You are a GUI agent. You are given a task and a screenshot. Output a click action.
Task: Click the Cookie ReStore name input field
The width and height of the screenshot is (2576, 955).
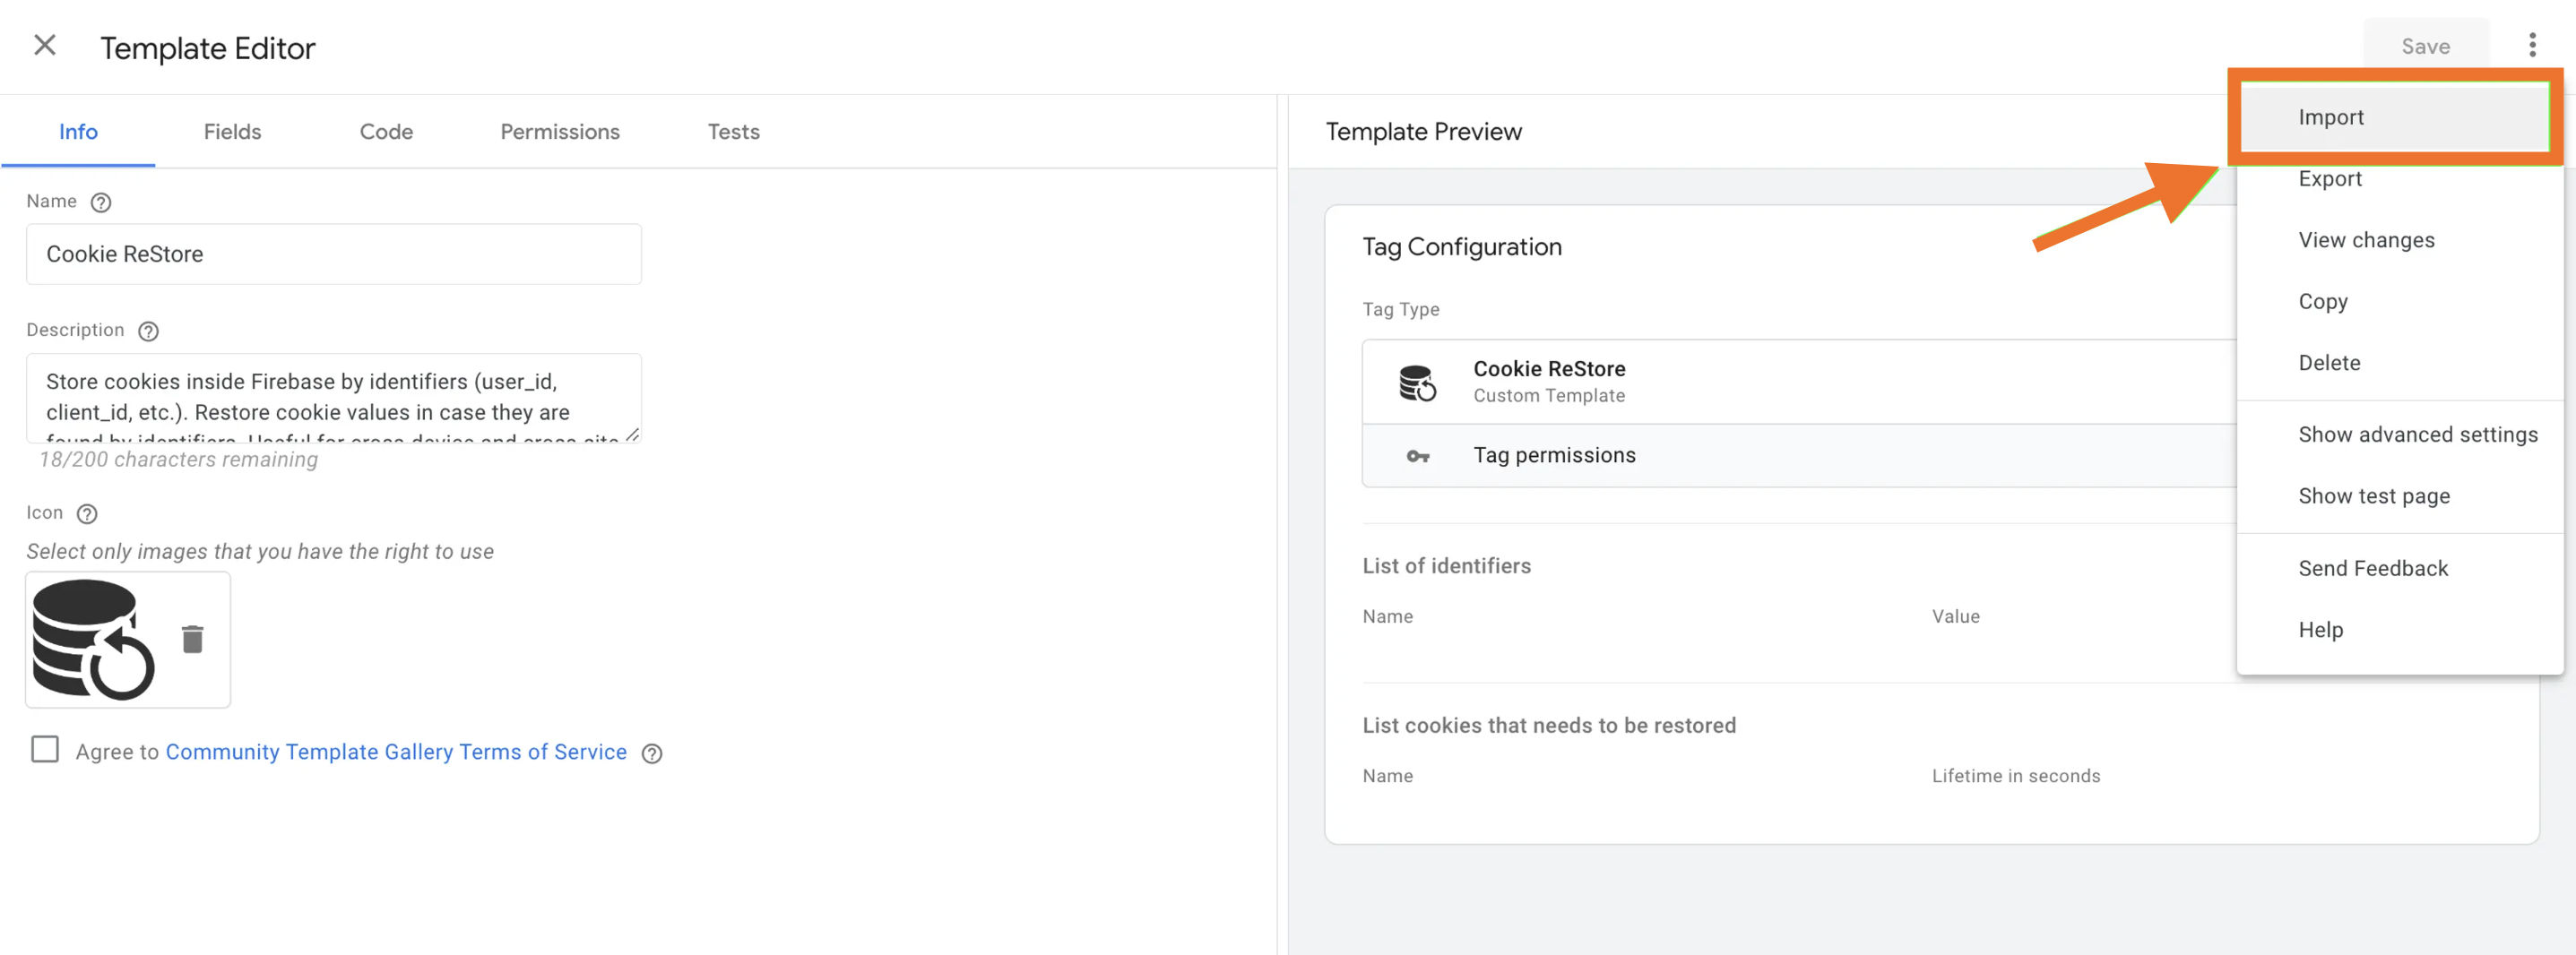pos(333,254)
